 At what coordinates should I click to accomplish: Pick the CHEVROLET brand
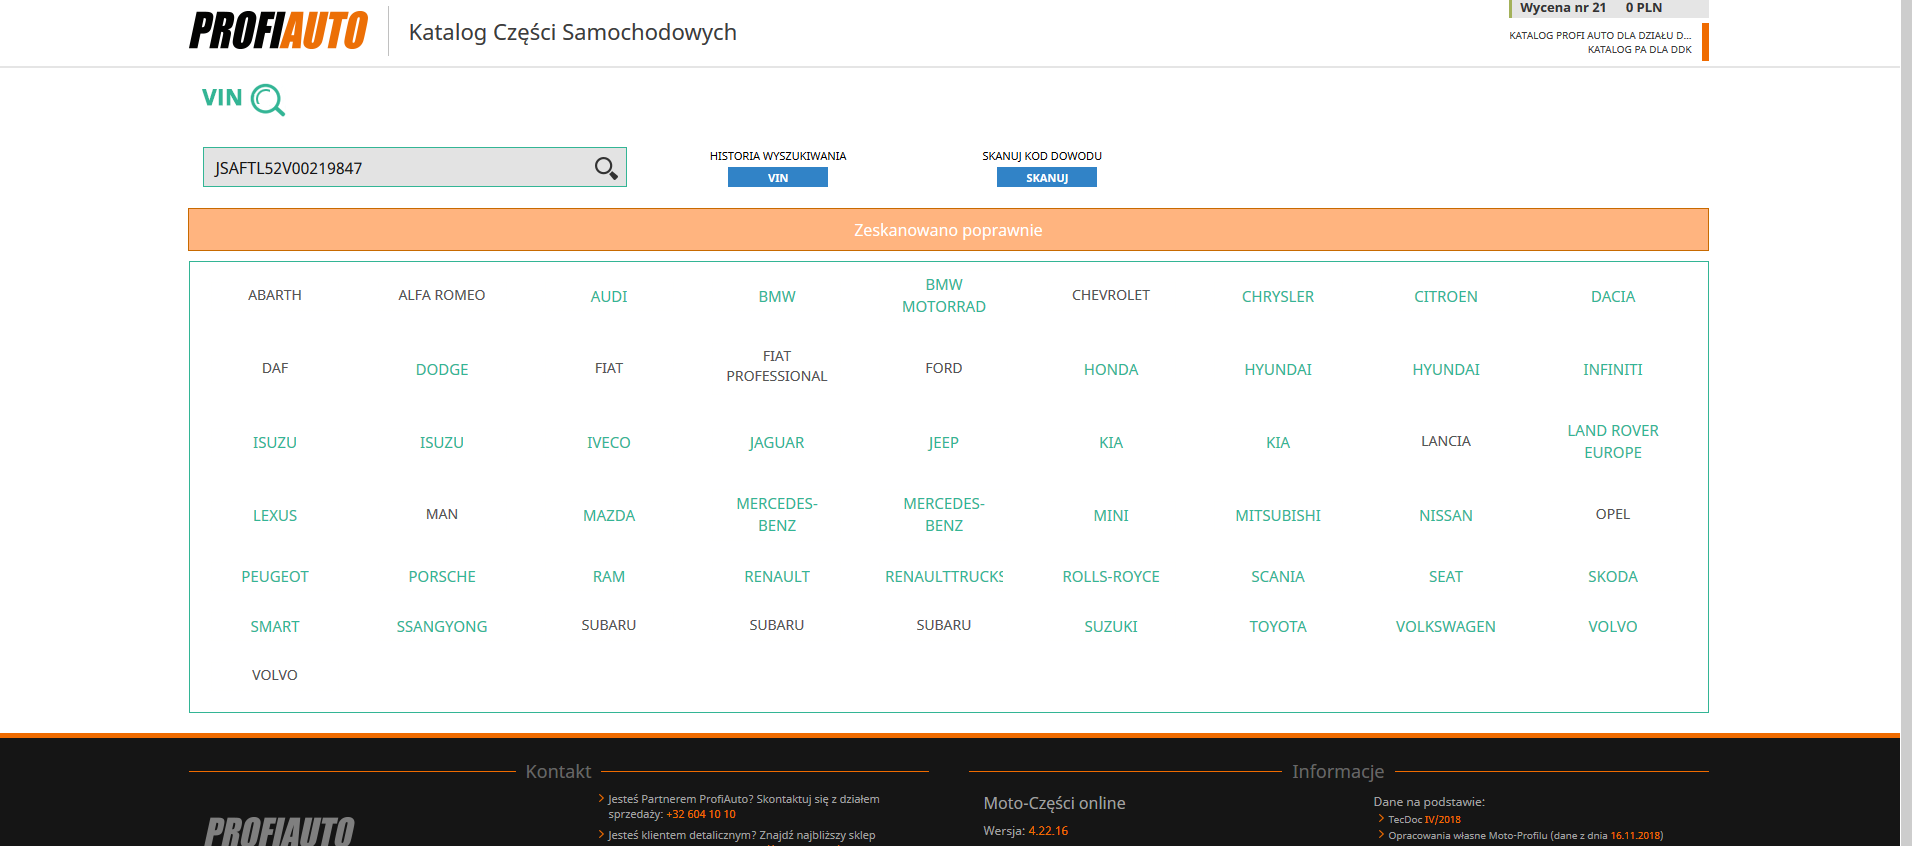(x=1111, y=295)
